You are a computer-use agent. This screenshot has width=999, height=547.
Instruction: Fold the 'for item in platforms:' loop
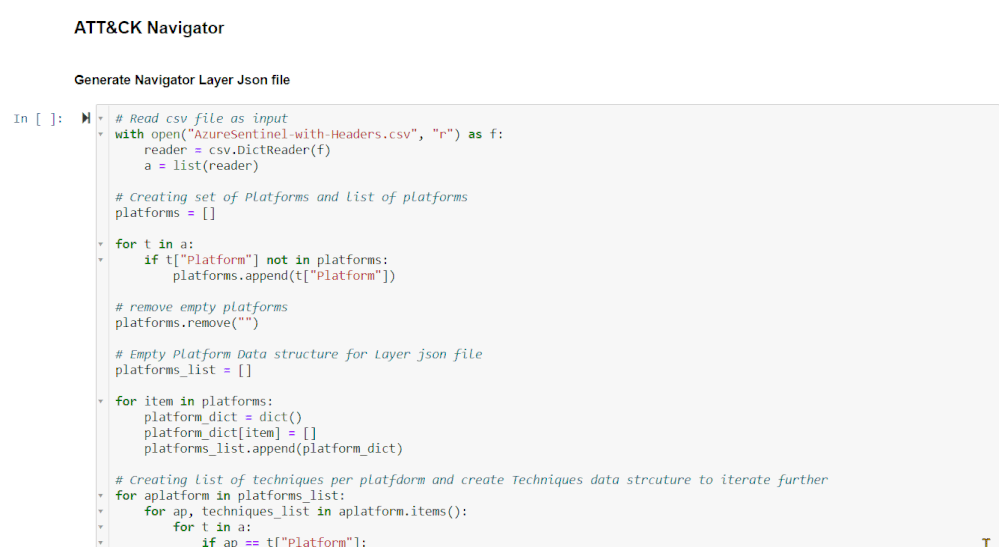pyautogui.click(x=101, y=401)
